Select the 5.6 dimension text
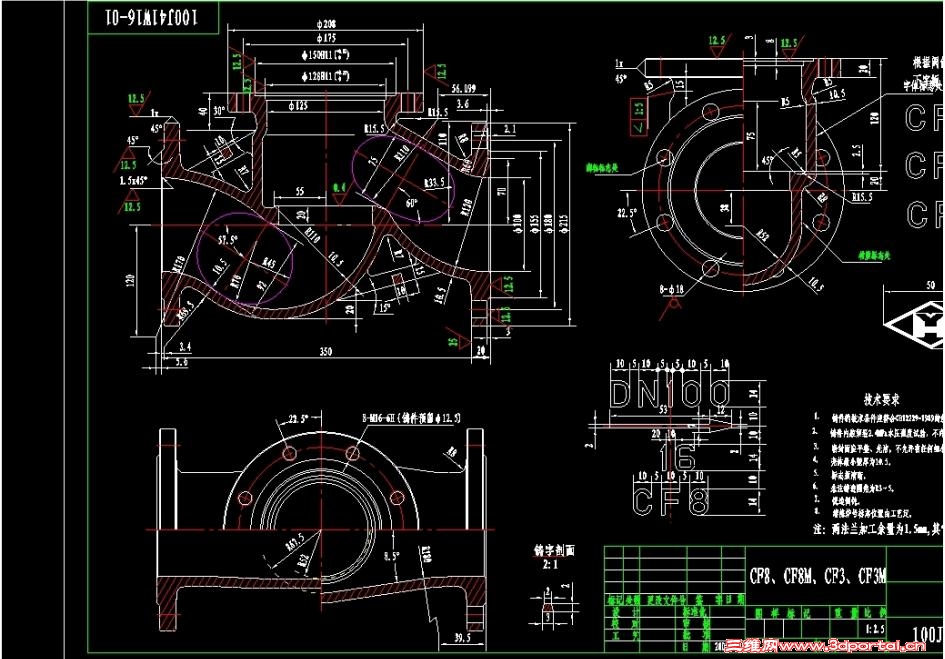Viewport: 945px width, 659px height. pos(181,362)
